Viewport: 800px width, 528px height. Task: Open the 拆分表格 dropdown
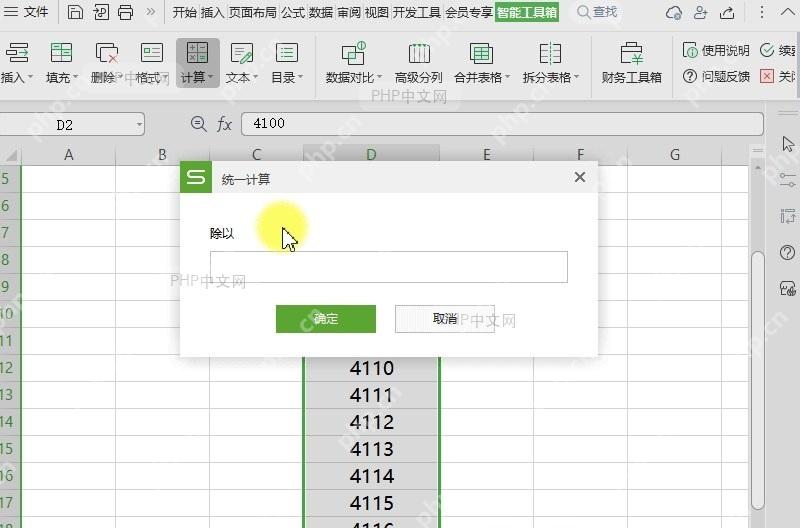click(551, 63)
